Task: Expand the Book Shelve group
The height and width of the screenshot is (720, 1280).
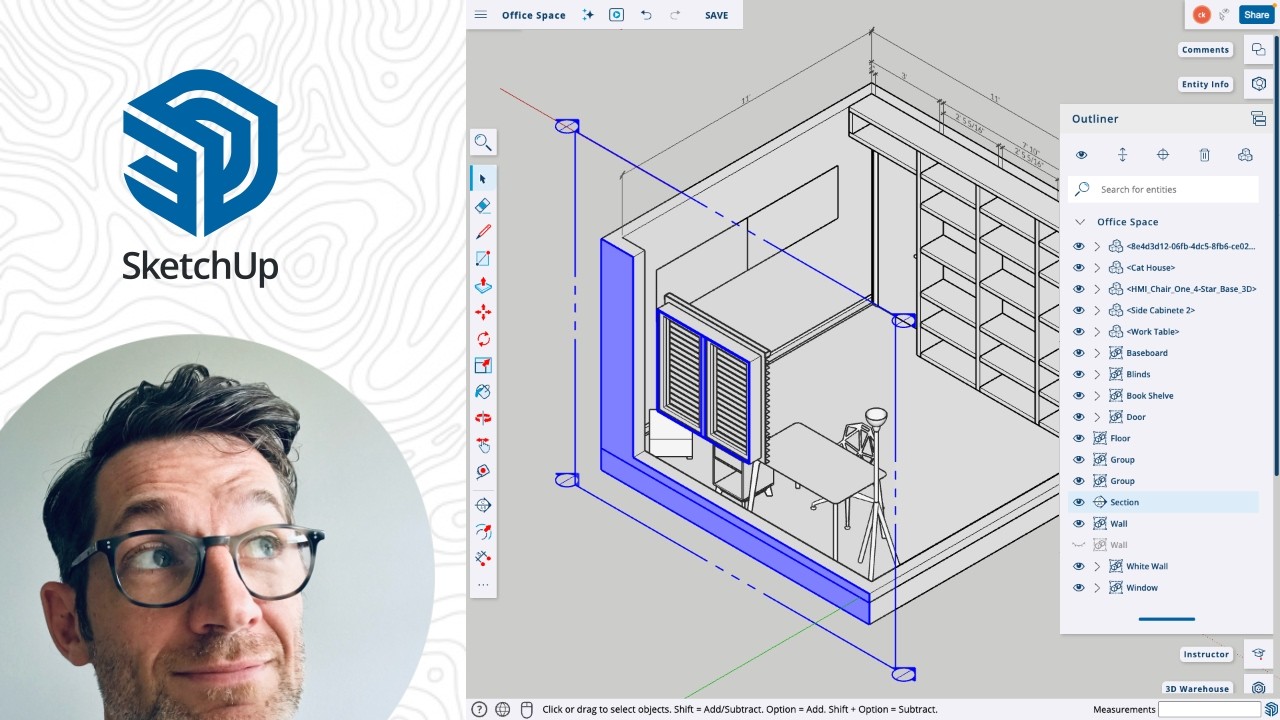Action: [1097, 395]
